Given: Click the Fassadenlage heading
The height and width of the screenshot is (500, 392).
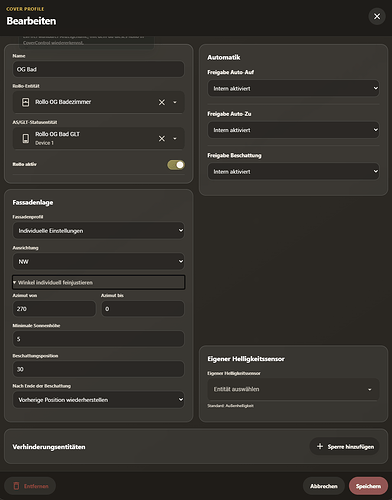Looking at the screenshot, I should [x=33, y=203].
